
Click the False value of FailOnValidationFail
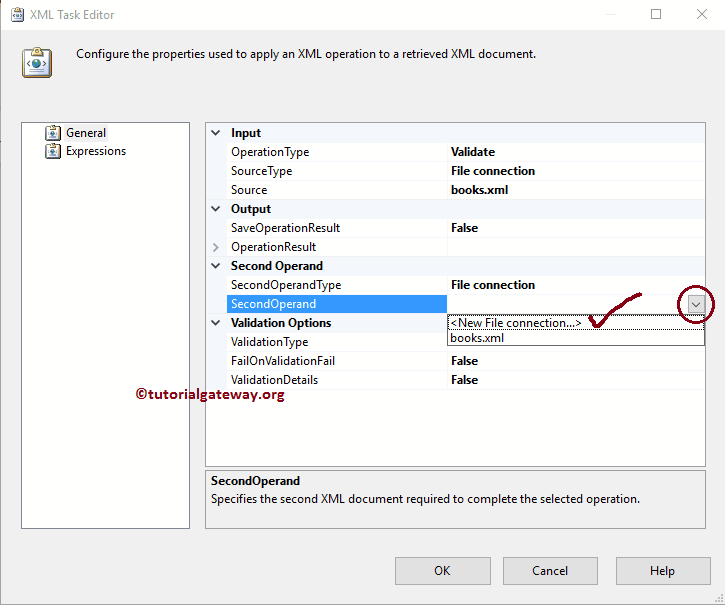pyautogui.click(x=464, y=361)
